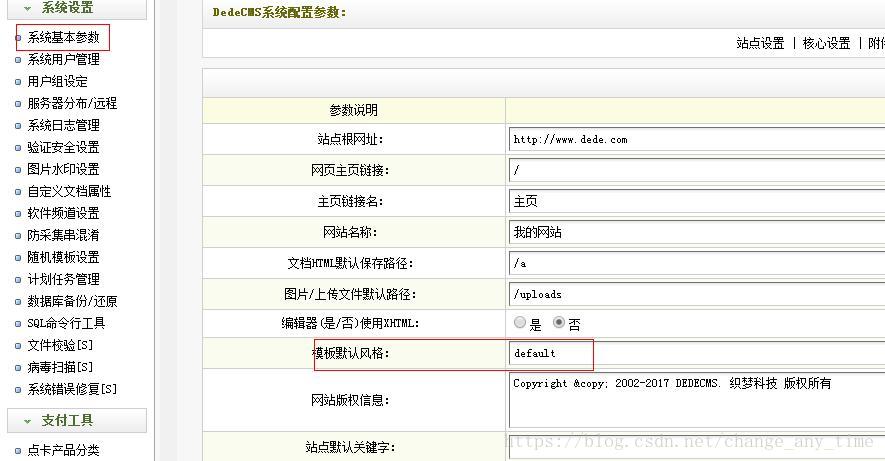Click the 网站名称 label
Viewport: 885px width, 461px height.
(350, 232)
